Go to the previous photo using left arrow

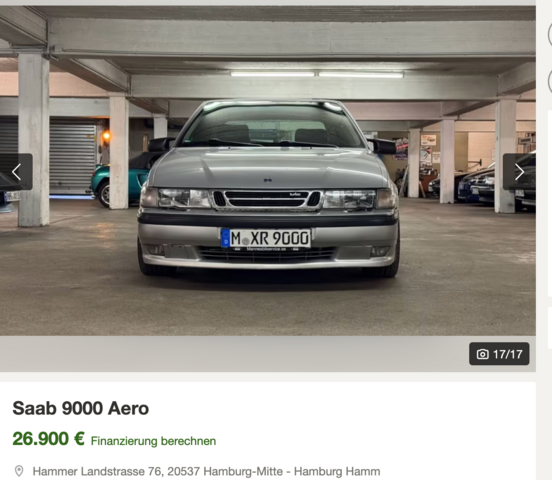click(x=16, y=172)
